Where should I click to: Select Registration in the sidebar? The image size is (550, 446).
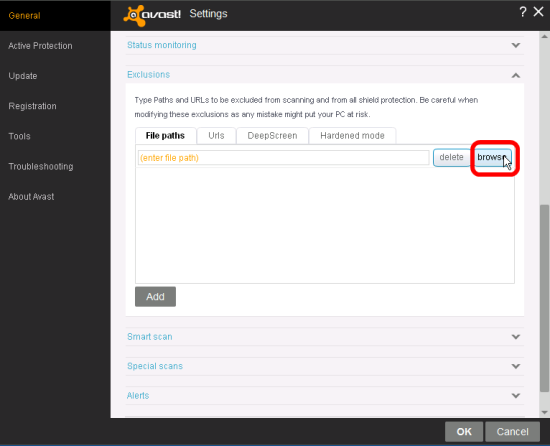pyautogui.click(x=32, y=106)
